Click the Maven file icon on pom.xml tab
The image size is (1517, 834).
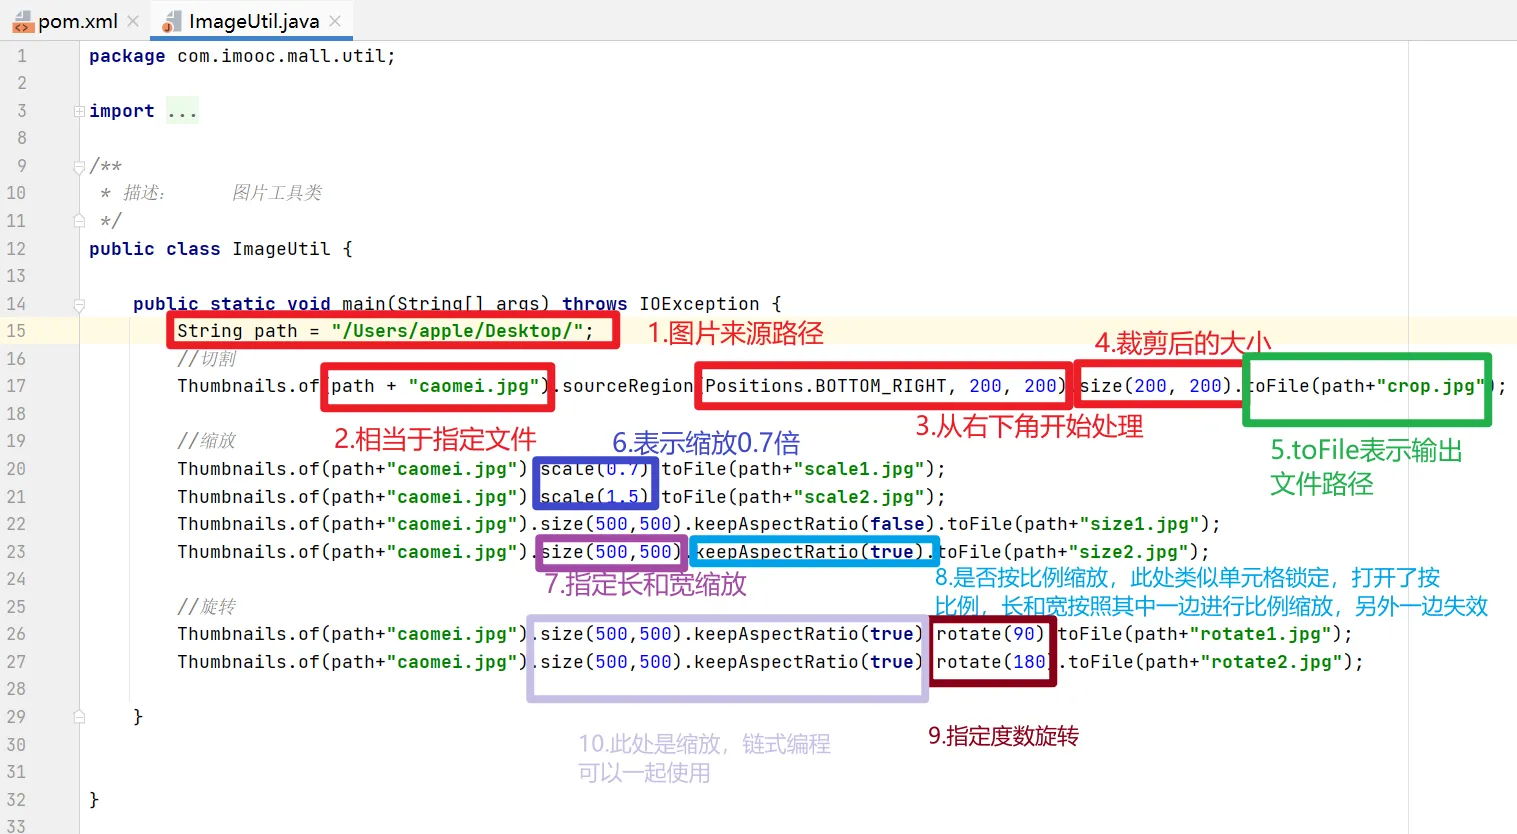(22, 22)
